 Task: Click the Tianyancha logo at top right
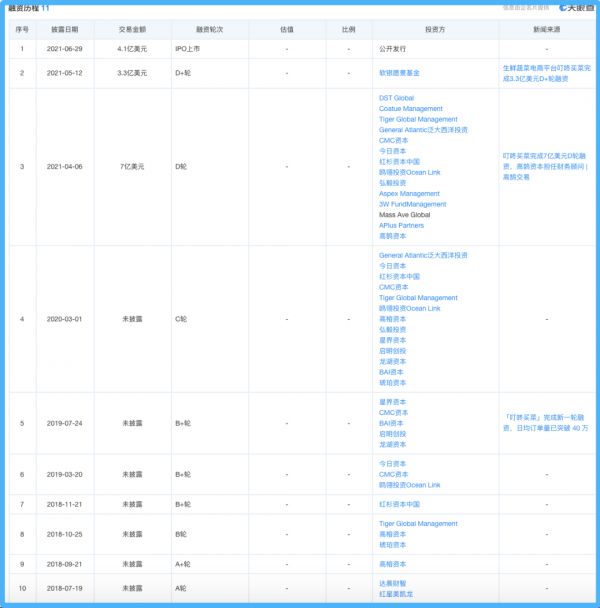tap(576, 8)
